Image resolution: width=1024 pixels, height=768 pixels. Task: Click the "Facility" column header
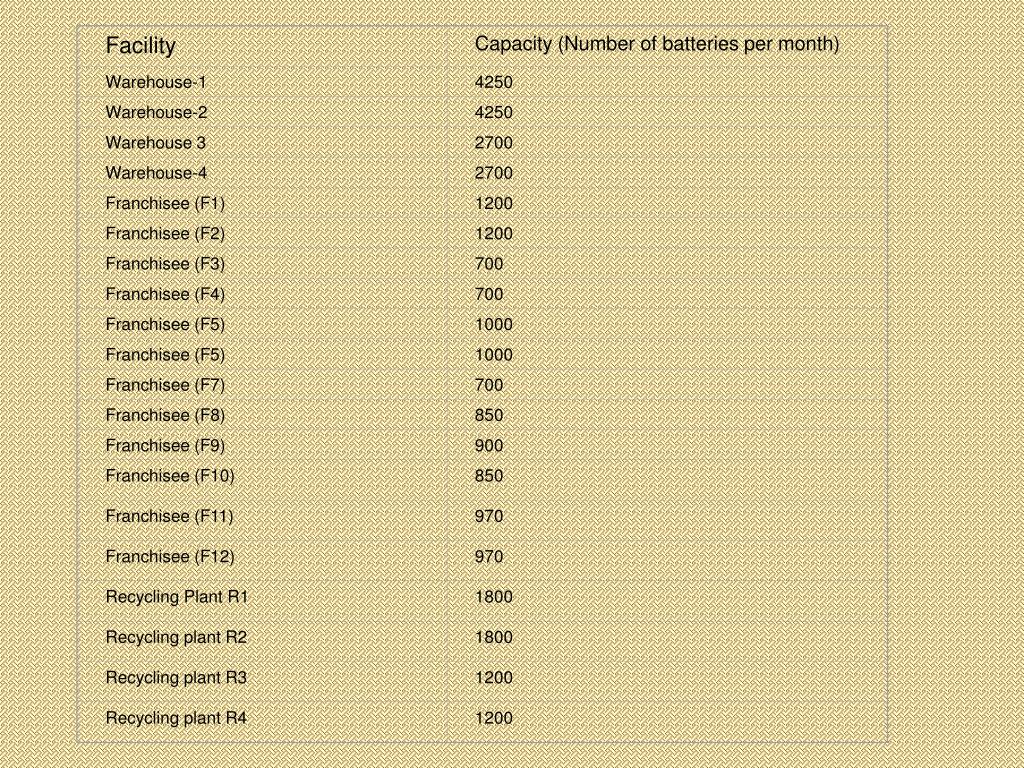click(x=140, y=46)
